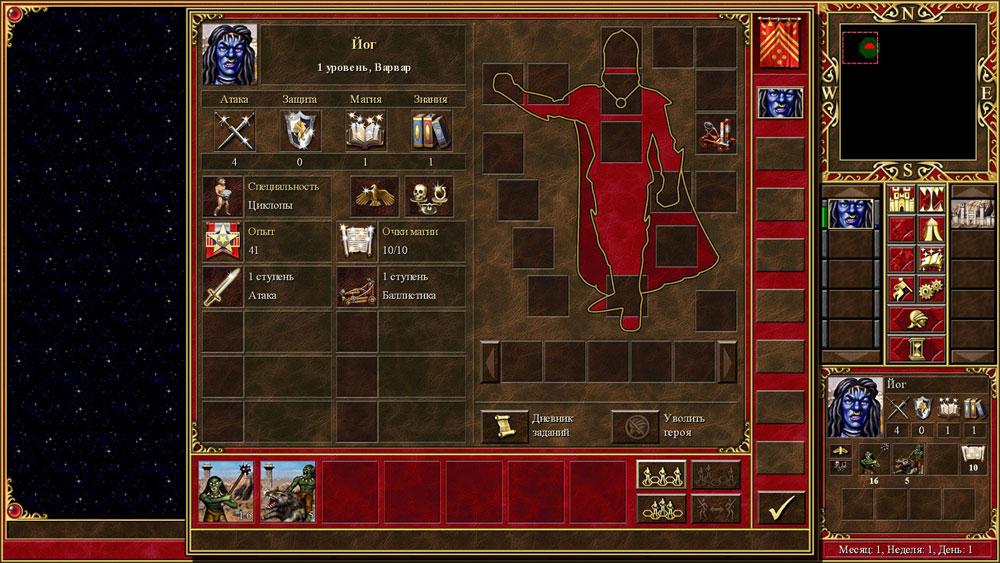Open Дневник заданий quest log
Screen dimensions: 1000x563
504,426
